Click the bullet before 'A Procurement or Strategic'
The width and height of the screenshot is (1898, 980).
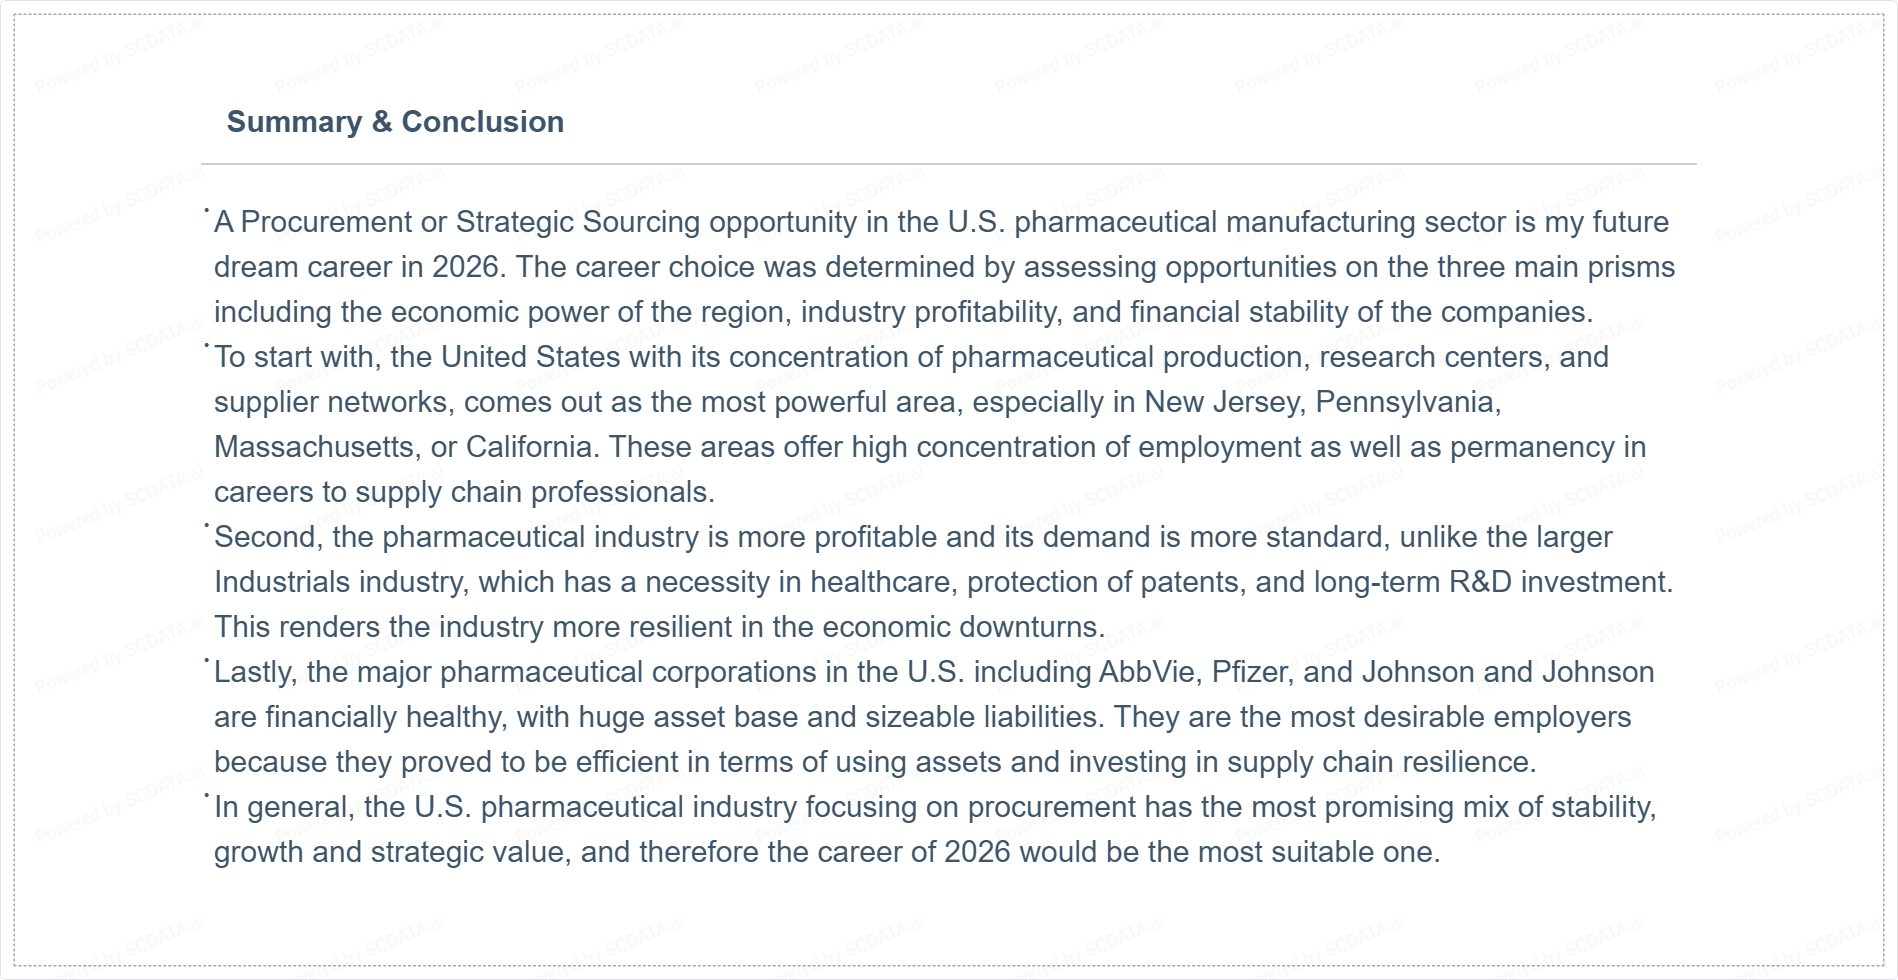pos(207,211)
